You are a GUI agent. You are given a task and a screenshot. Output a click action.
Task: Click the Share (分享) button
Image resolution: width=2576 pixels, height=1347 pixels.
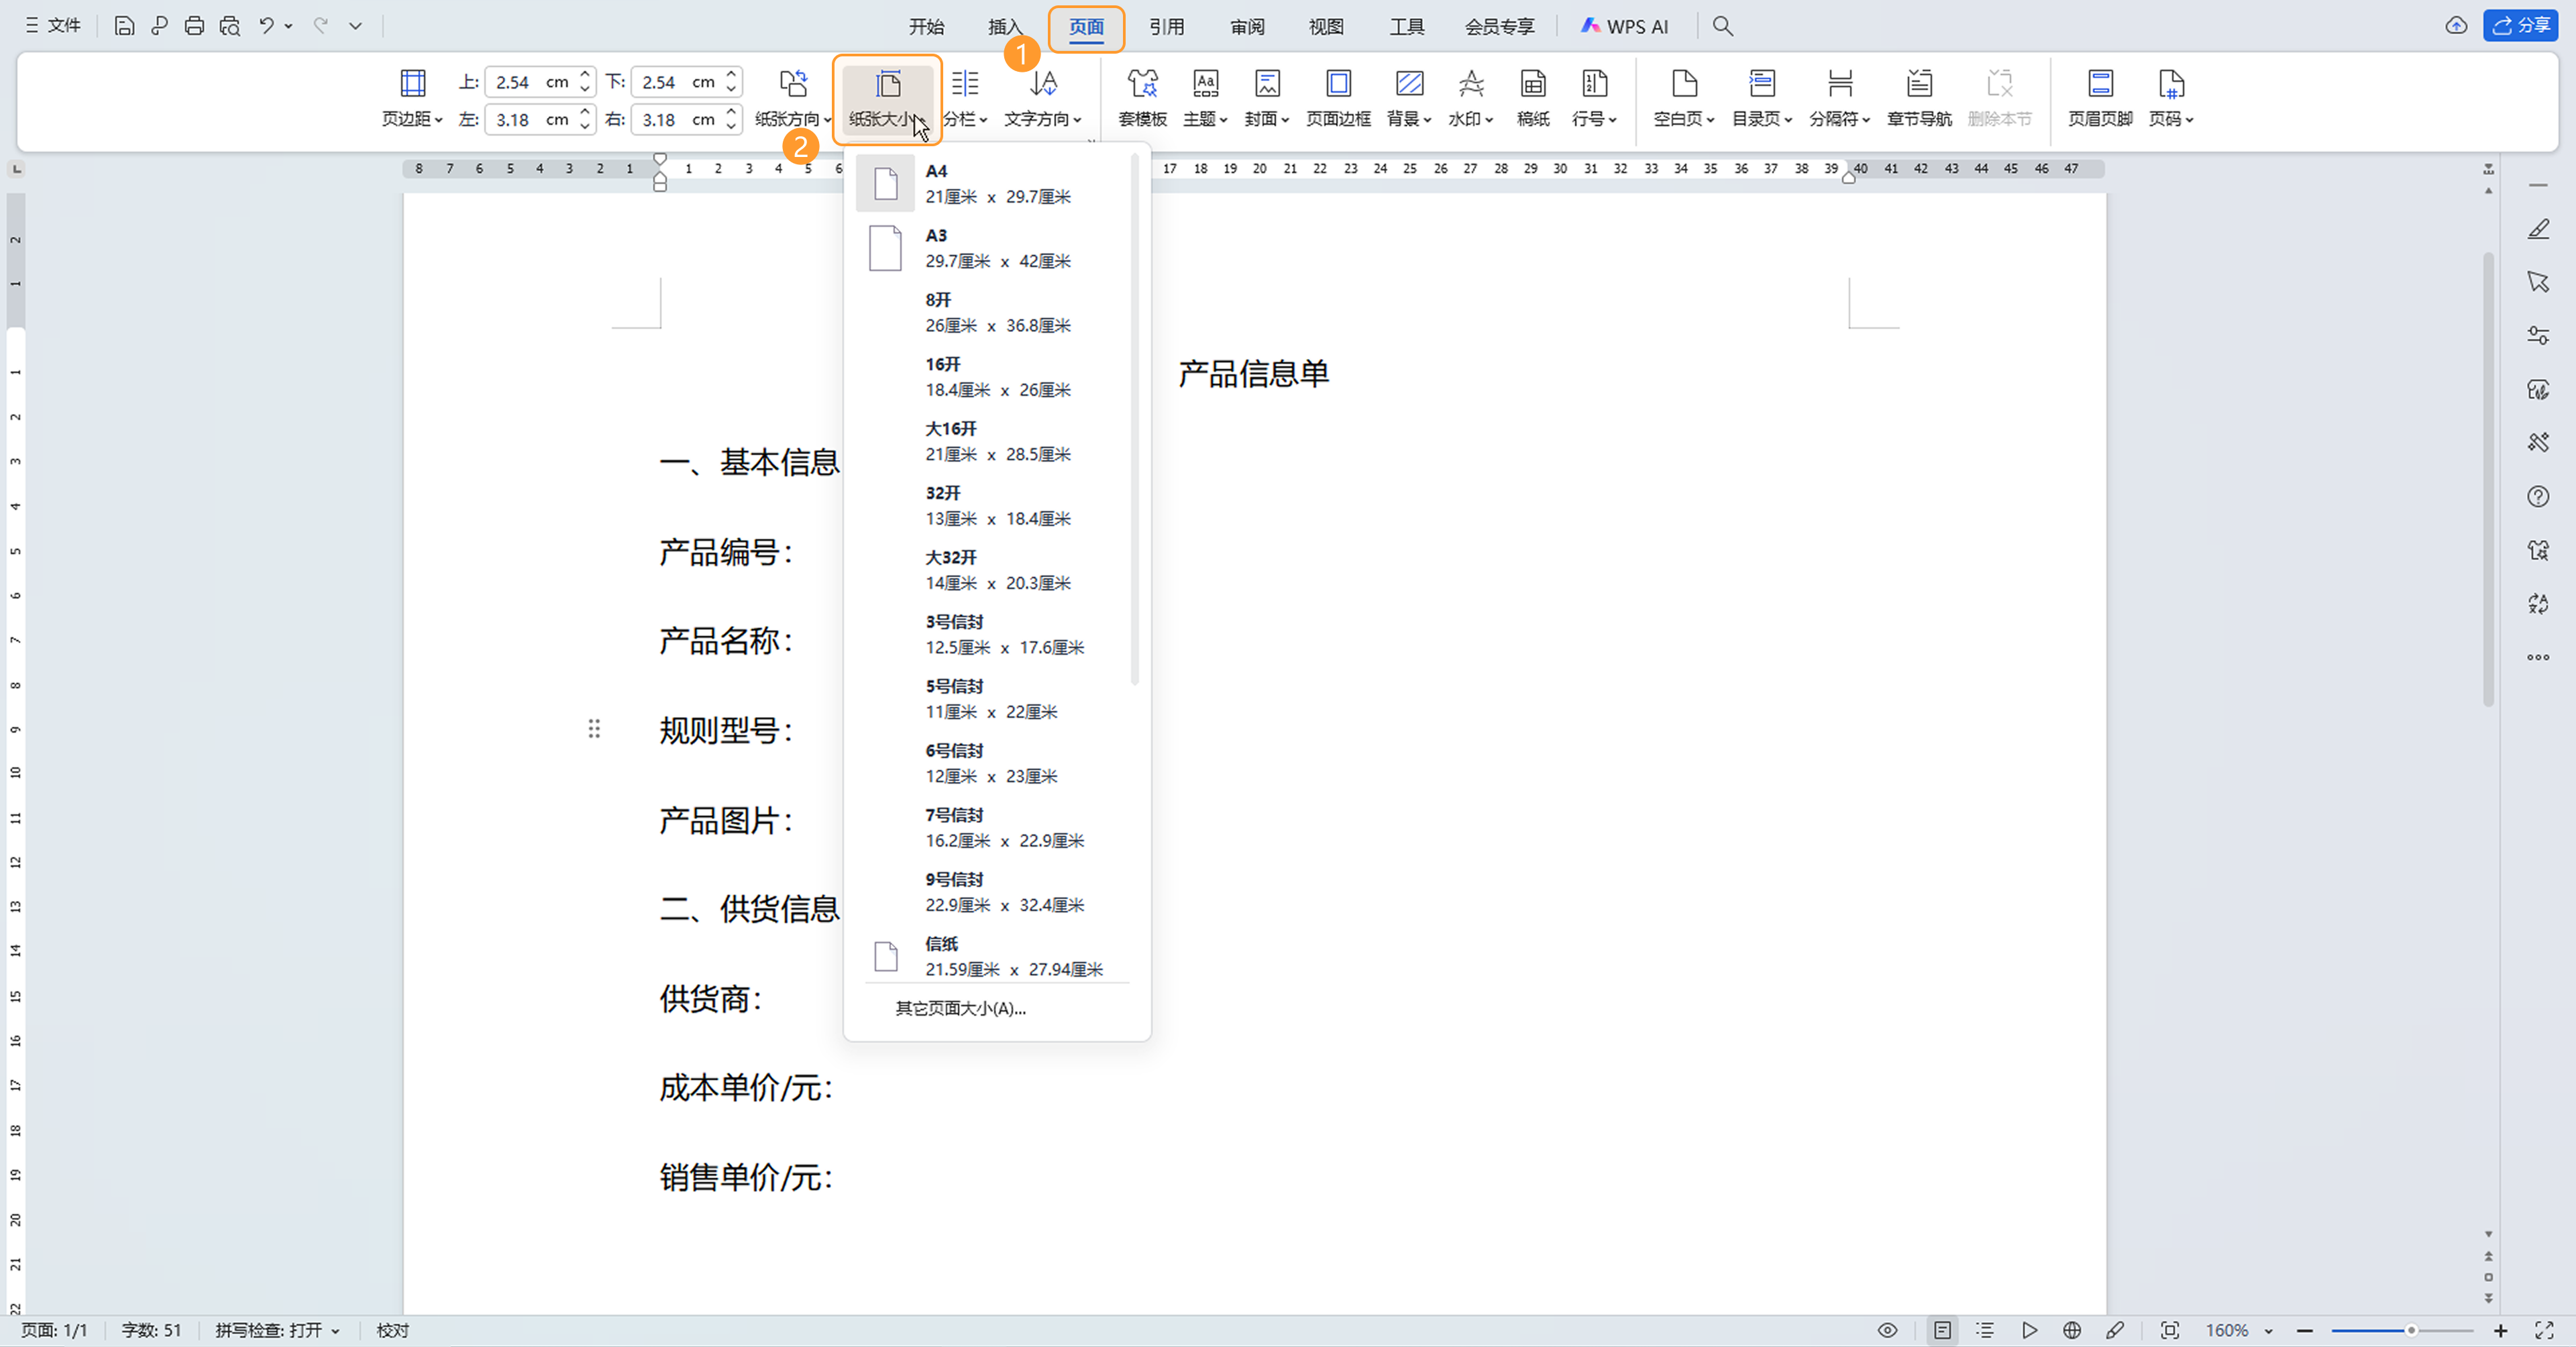2520,26
